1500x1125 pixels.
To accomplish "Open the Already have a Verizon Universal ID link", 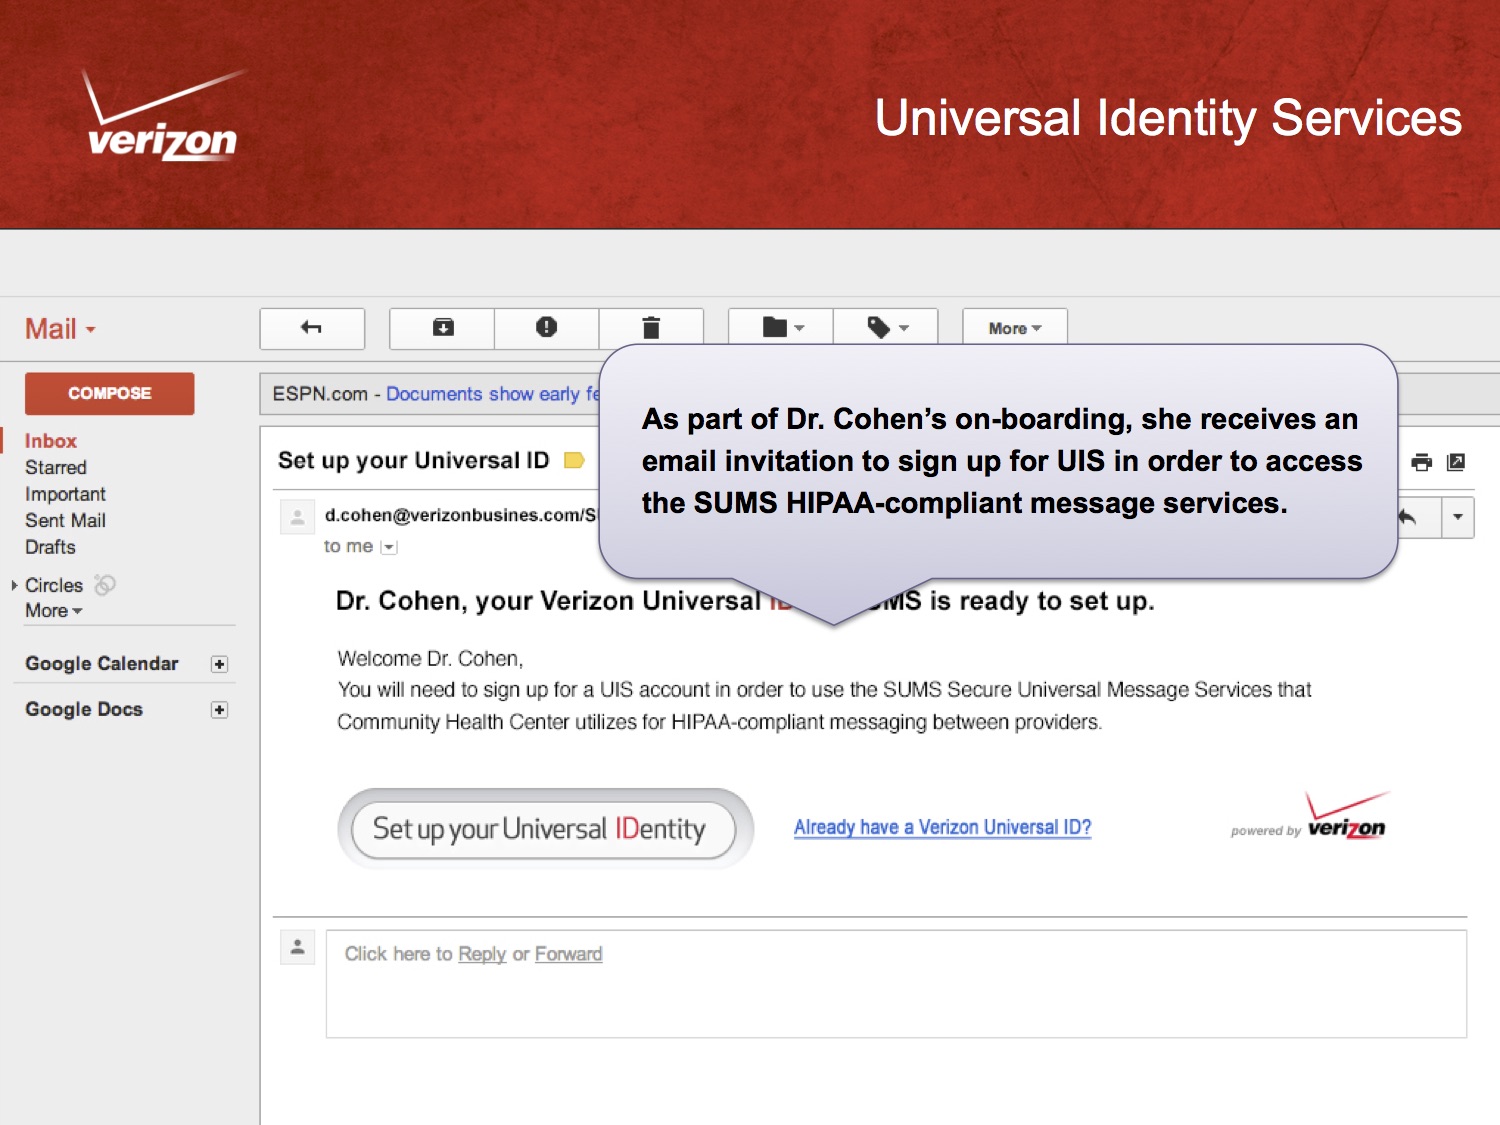I will [x=942, y=827].
